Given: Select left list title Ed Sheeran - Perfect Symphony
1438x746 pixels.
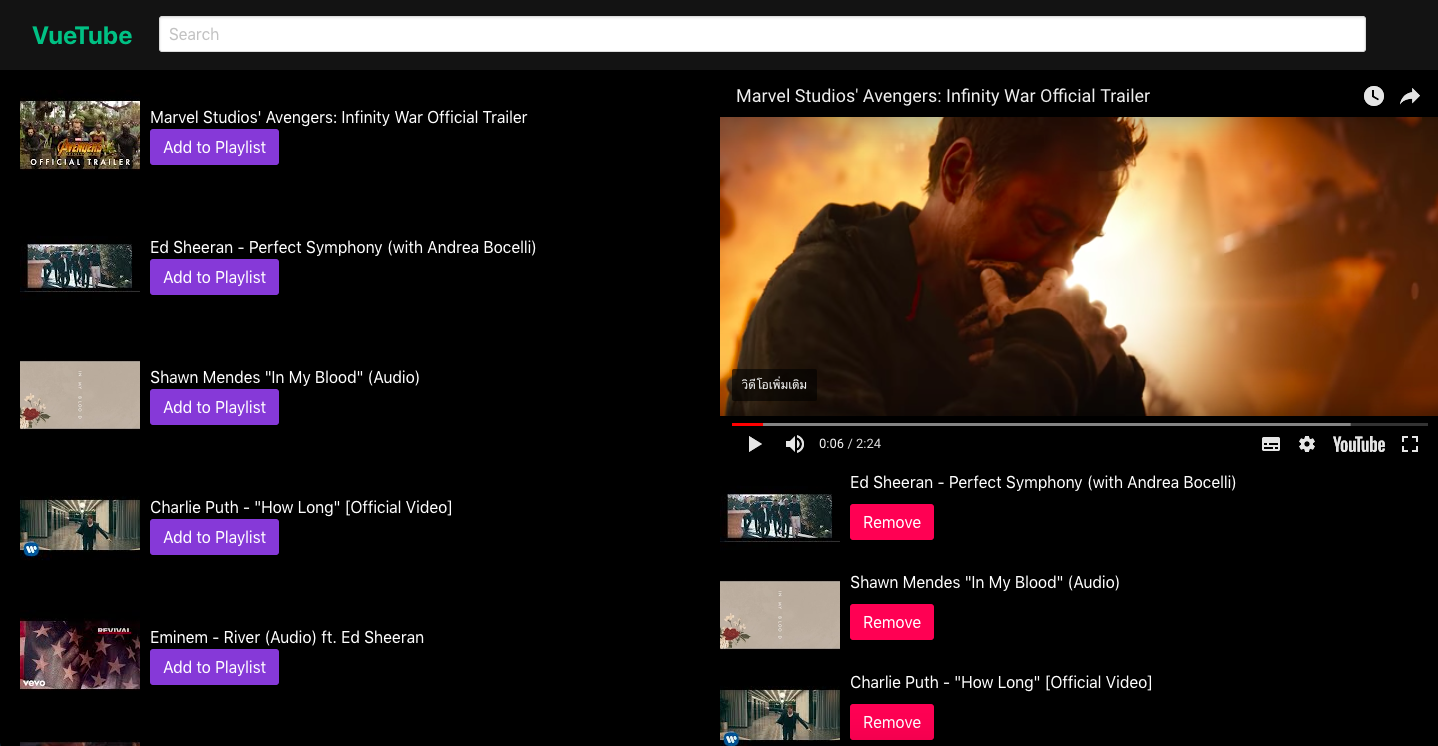Looking at the screenshot, I should click(343, 247).
